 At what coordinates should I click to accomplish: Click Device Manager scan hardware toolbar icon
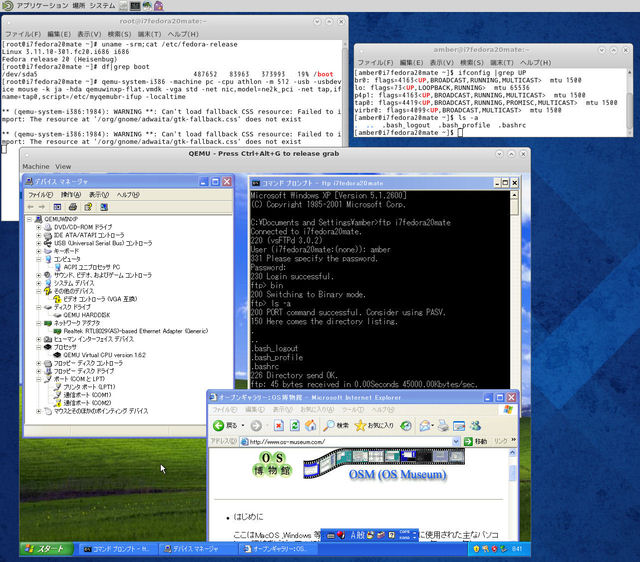click(x=104, y=207)
